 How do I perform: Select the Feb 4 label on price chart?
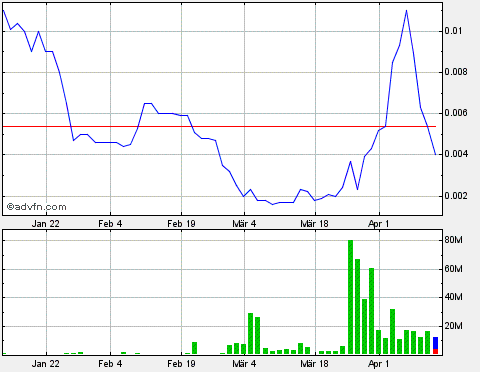[110, 224]
